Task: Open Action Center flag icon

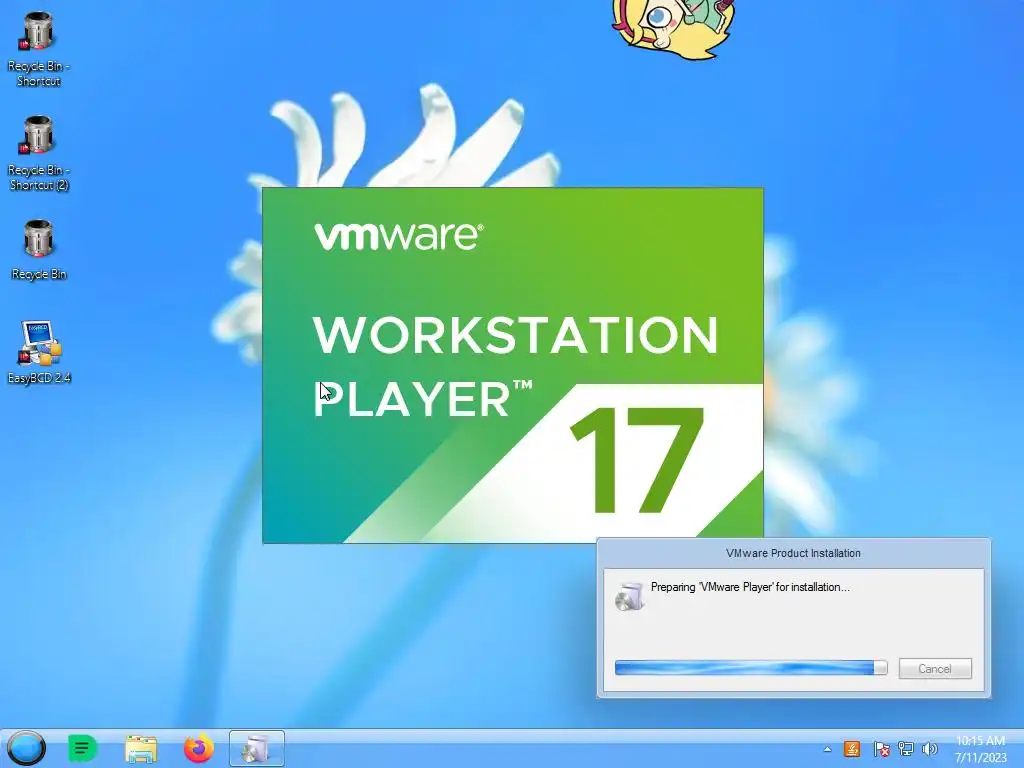Action: click(x=881, y=748)
